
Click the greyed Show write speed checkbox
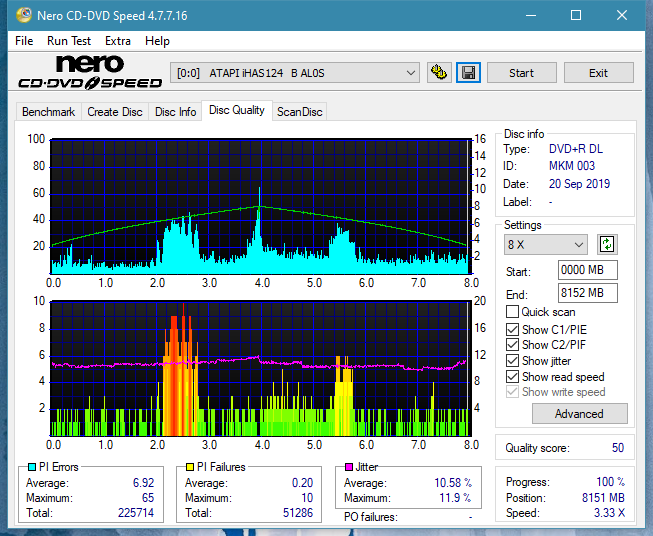click(x=512, y=392)
